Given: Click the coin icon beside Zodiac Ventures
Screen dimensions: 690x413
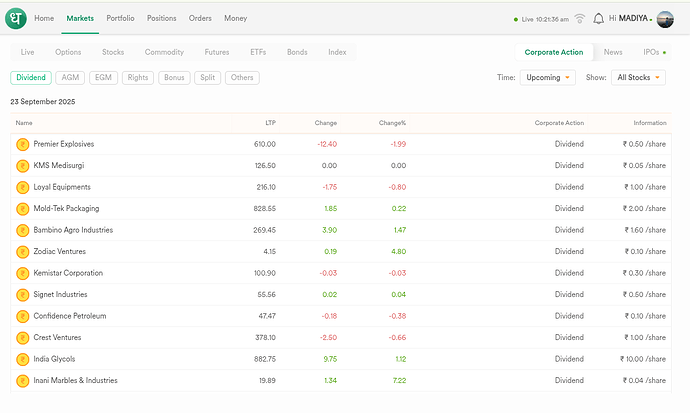Looking at the screenshot, I should tap(23, 251).
